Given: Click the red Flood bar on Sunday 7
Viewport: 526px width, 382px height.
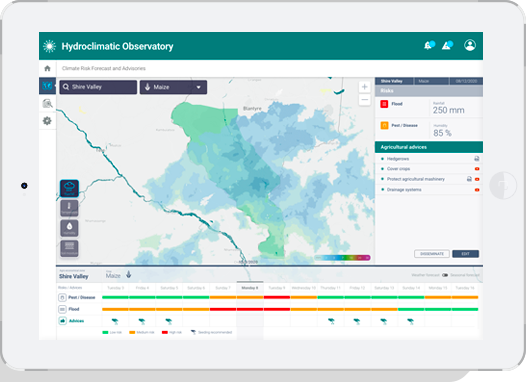Looking at the screenshot, I should tap(223, 309).
